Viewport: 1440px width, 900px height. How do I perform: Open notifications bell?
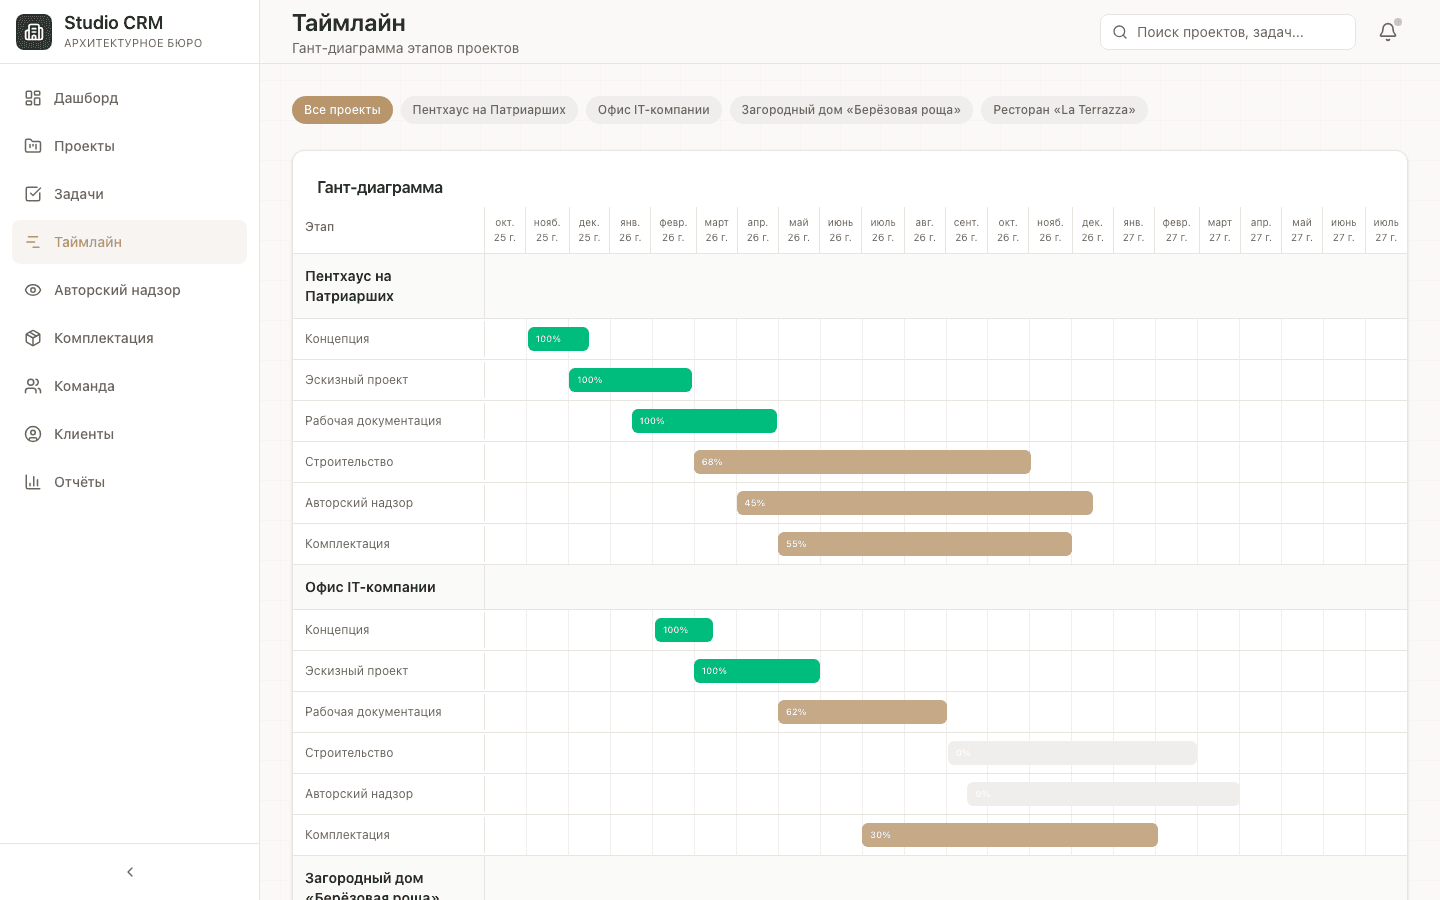click(1388, 32)
